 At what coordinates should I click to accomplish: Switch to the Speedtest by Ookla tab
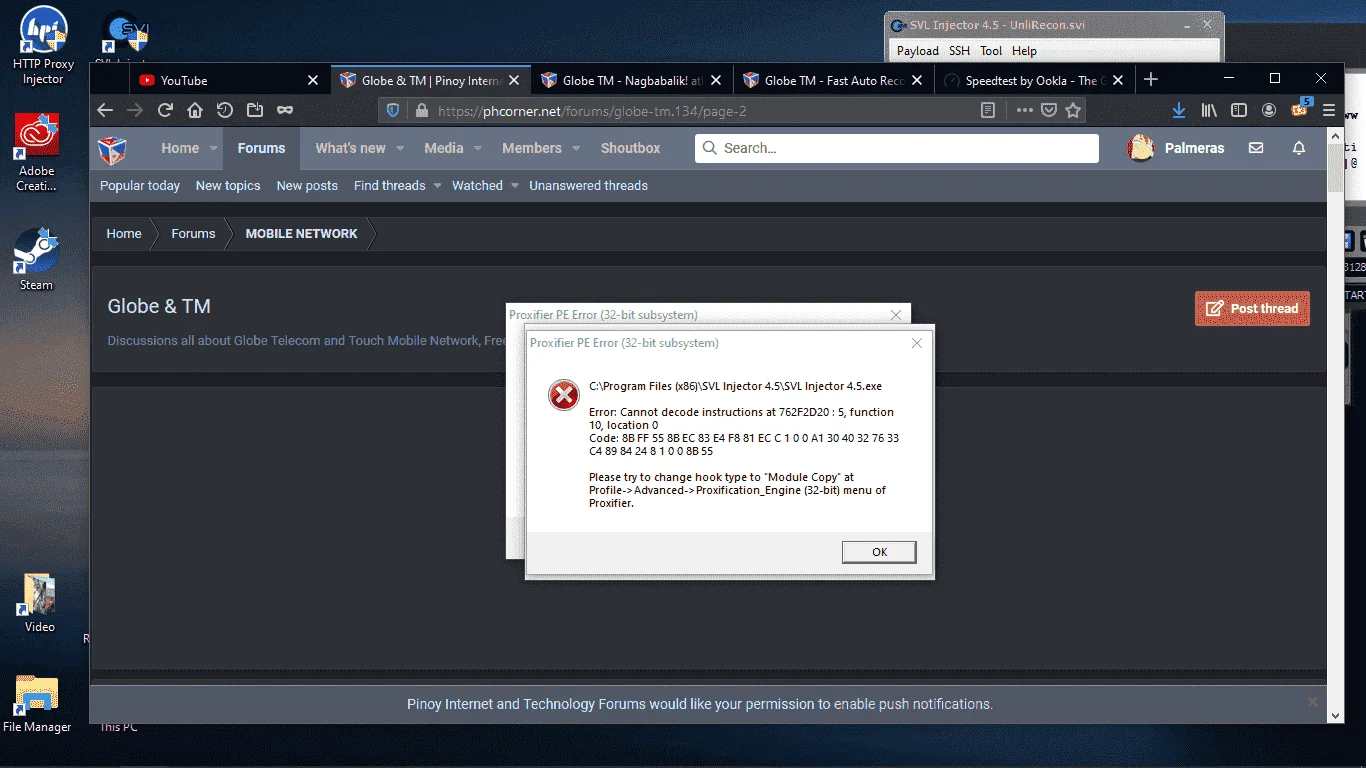[1033, 81]
